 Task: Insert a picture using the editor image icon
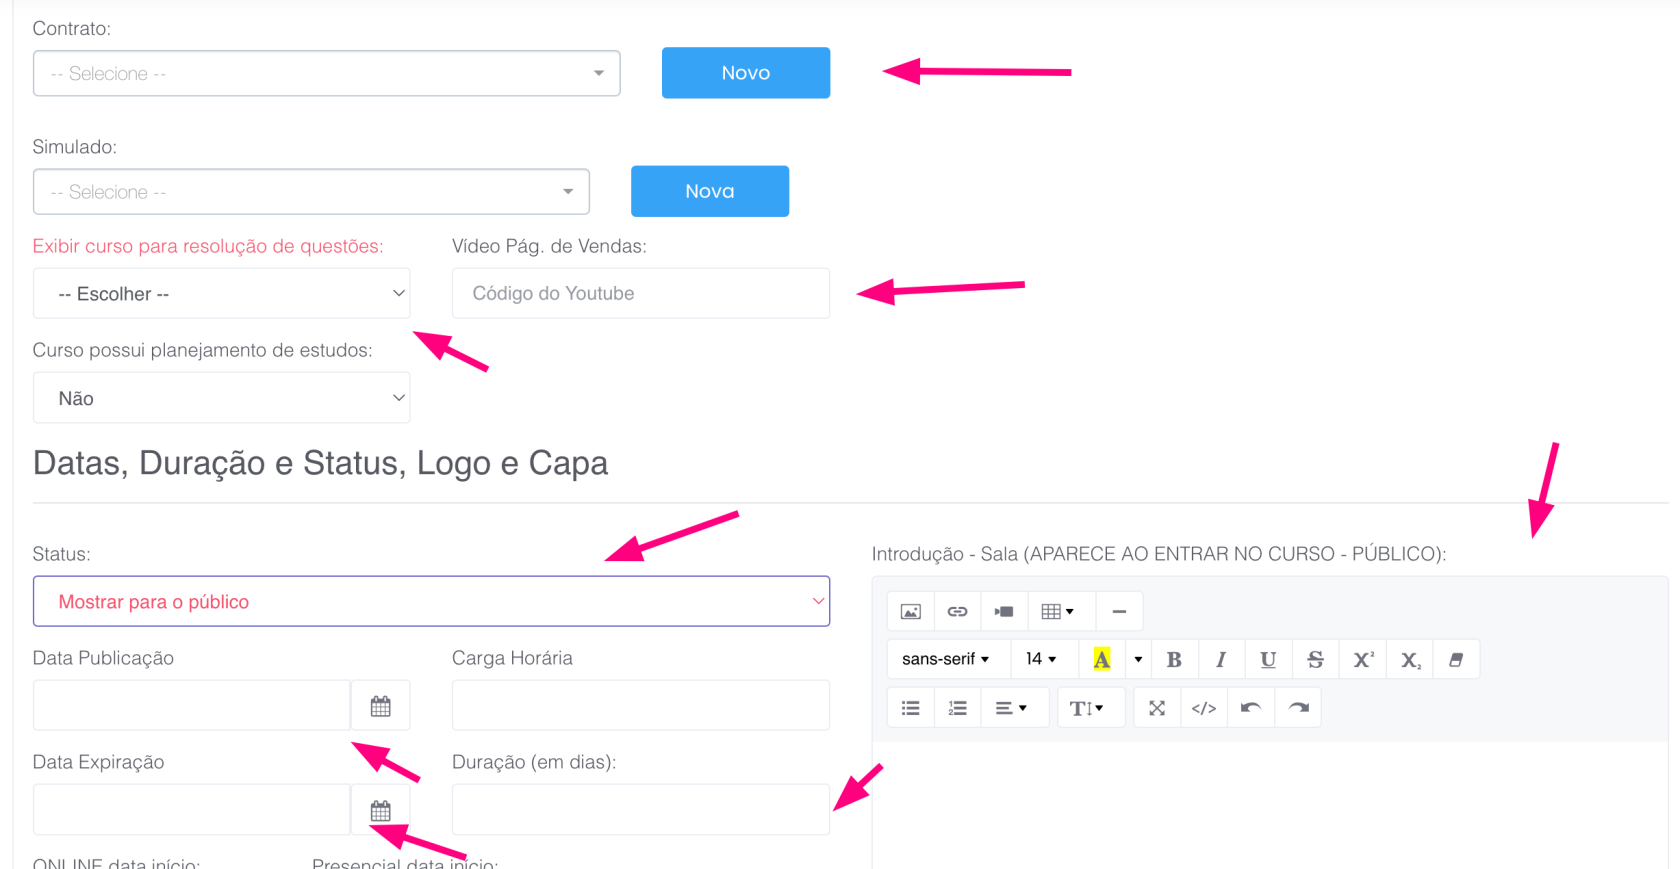click(x=910, y=611)
